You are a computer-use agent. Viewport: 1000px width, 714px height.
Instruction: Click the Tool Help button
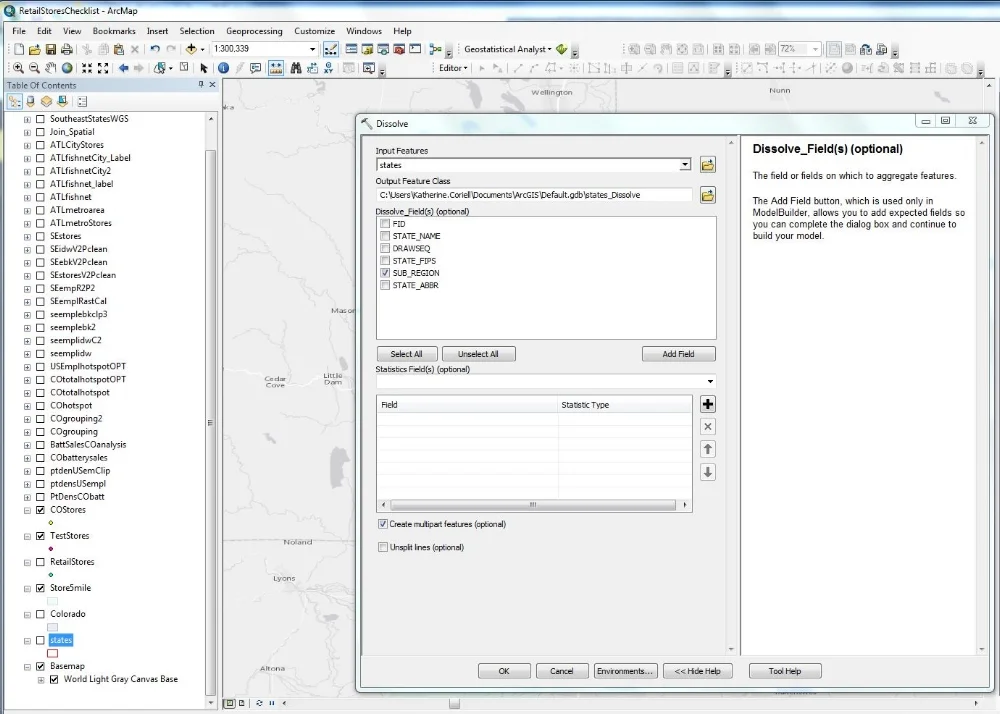pyautogui.click(x=784, y=671)
